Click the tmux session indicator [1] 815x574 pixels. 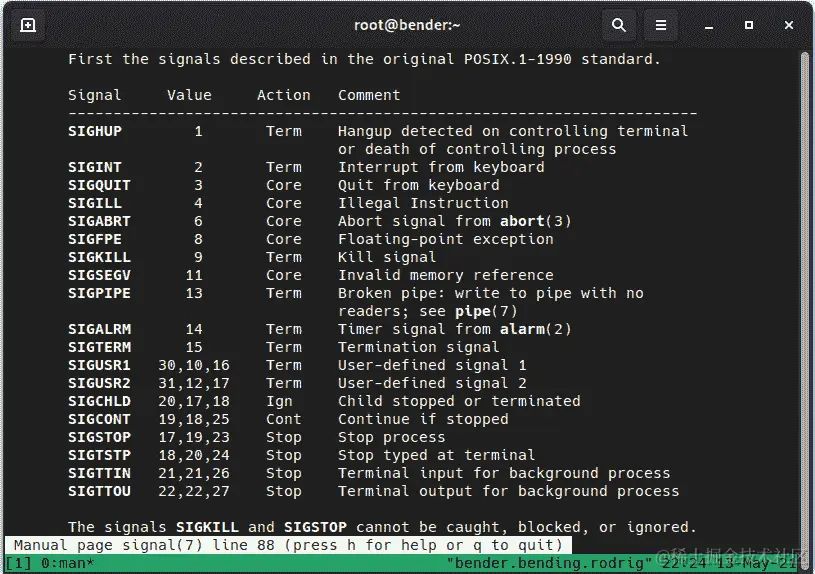[x=19, y=563]
